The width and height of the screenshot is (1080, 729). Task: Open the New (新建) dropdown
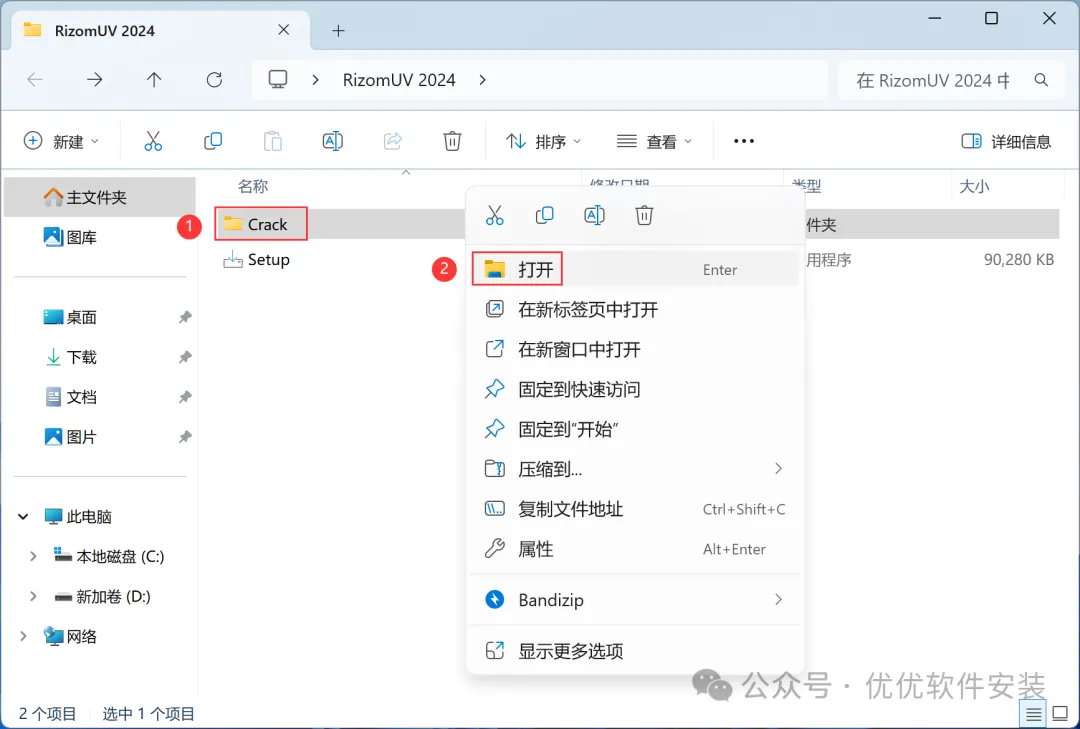(61, 141)
